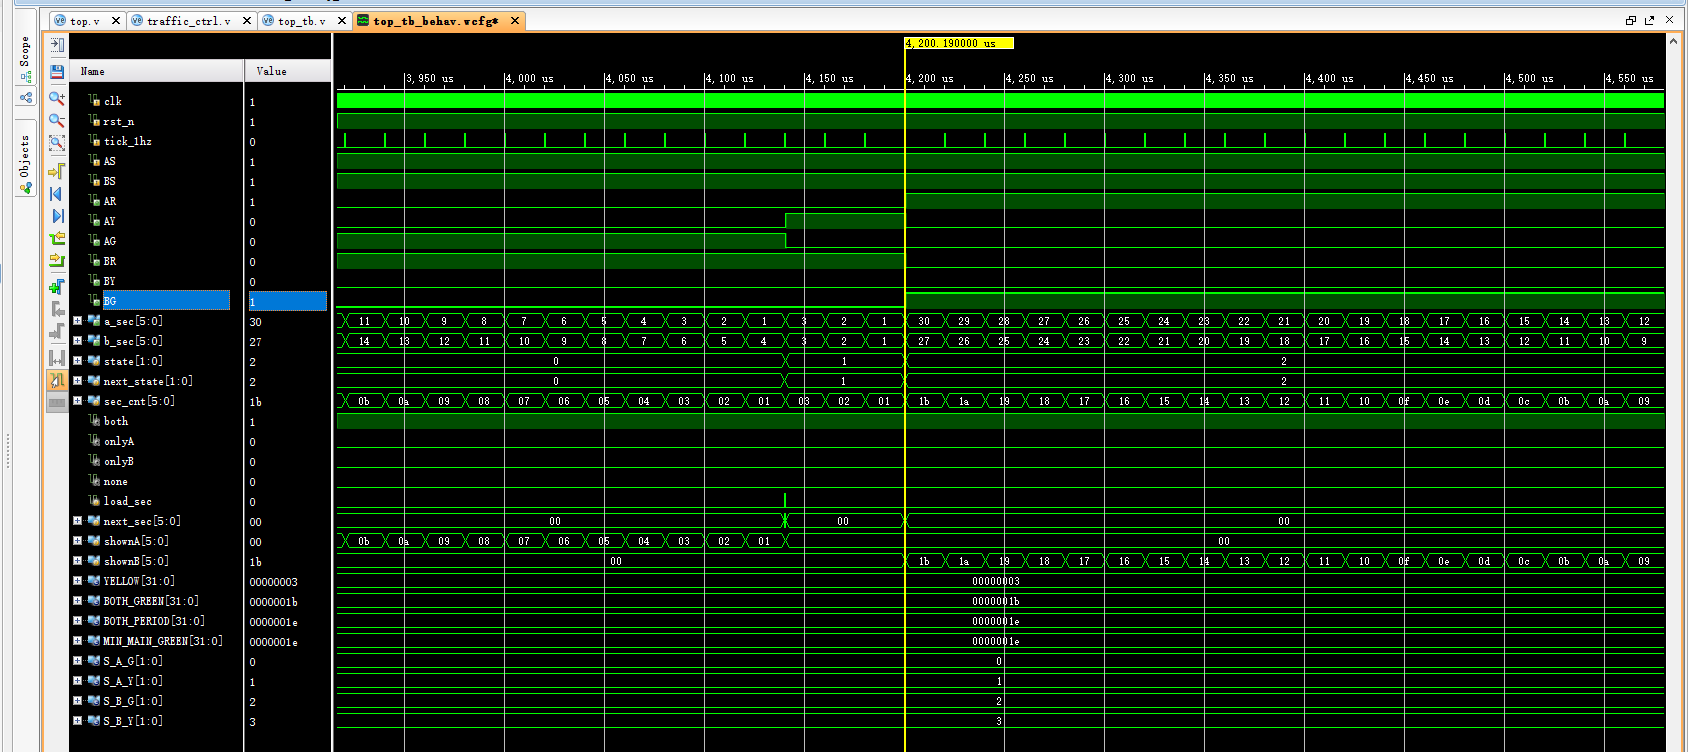Image resolution: width=1688 pixels, height=752 pixels.
Task: Click the Value column header
Action: click(x=288, y=71)
